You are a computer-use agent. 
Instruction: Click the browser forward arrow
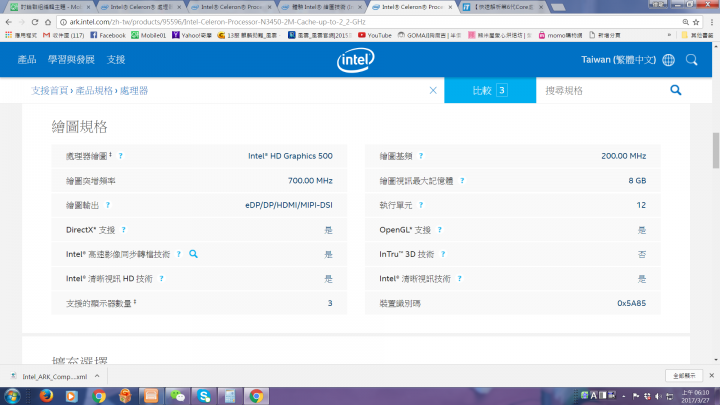click(x=22, y=22)
